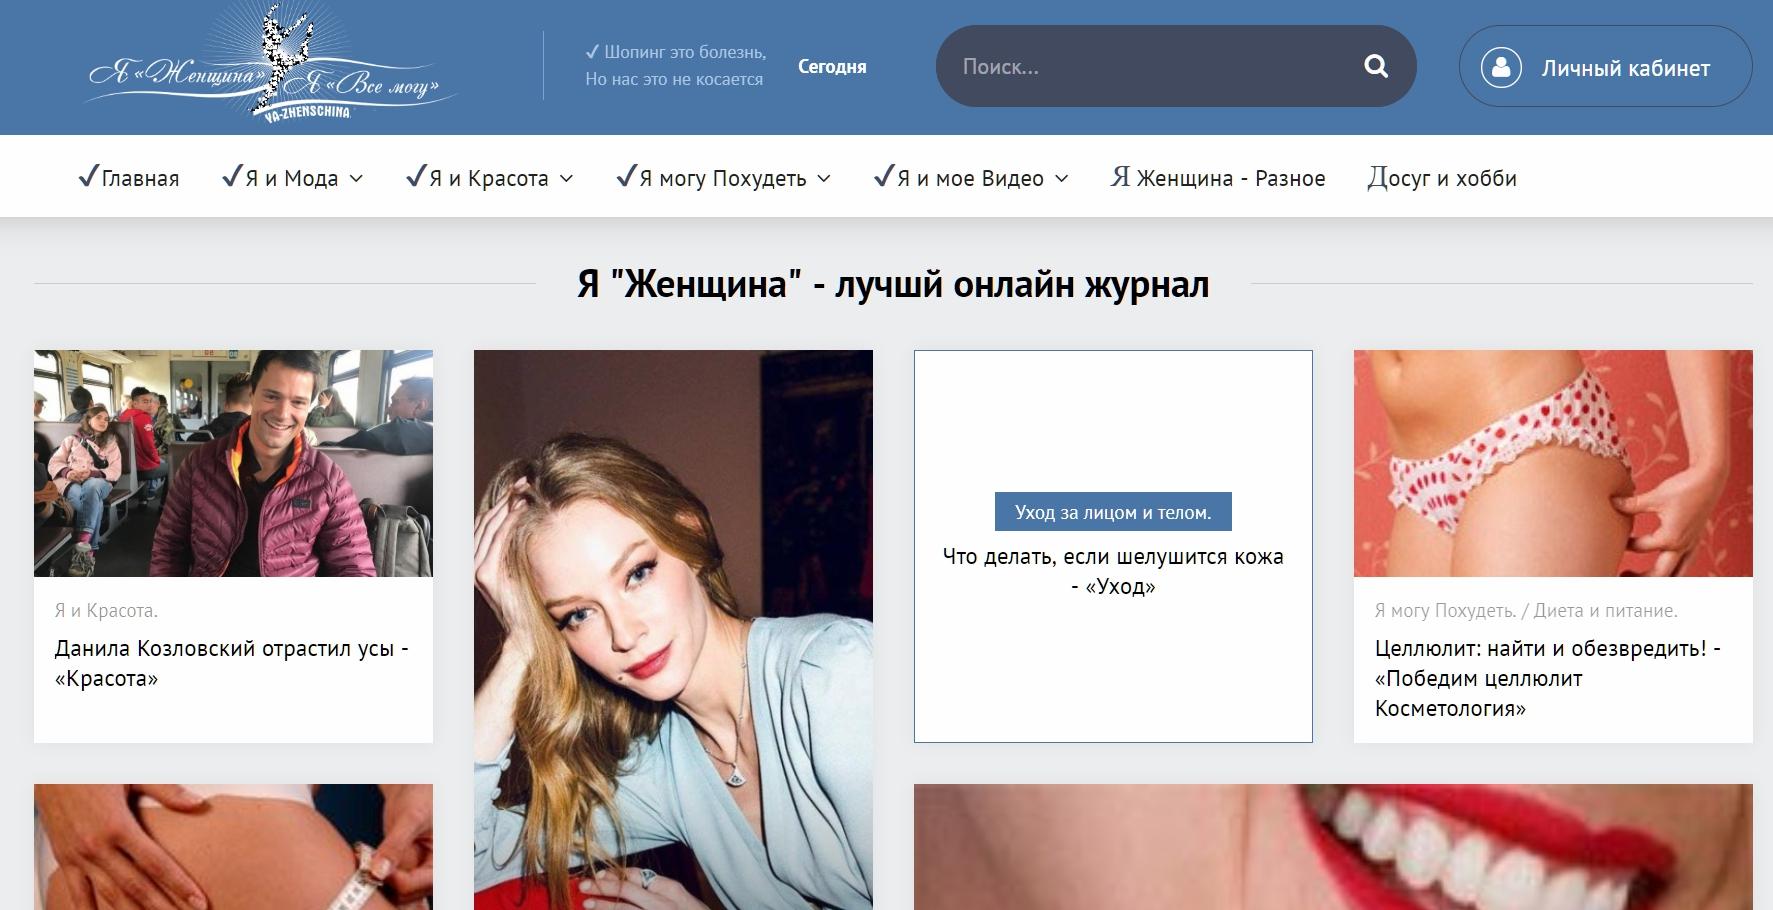Expand the Я и мое Видео dropdown arrow

coord(1062,179)
